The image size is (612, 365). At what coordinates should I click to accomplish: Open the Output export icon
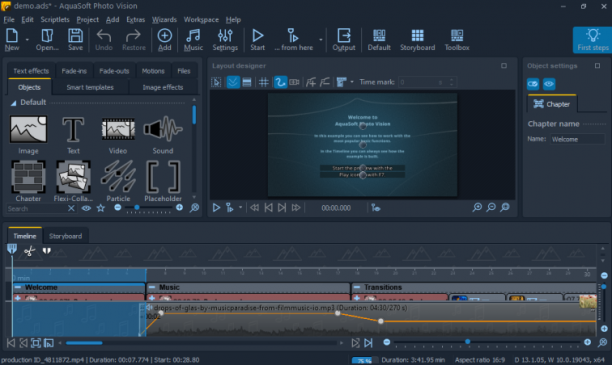(x=344, y=39)
